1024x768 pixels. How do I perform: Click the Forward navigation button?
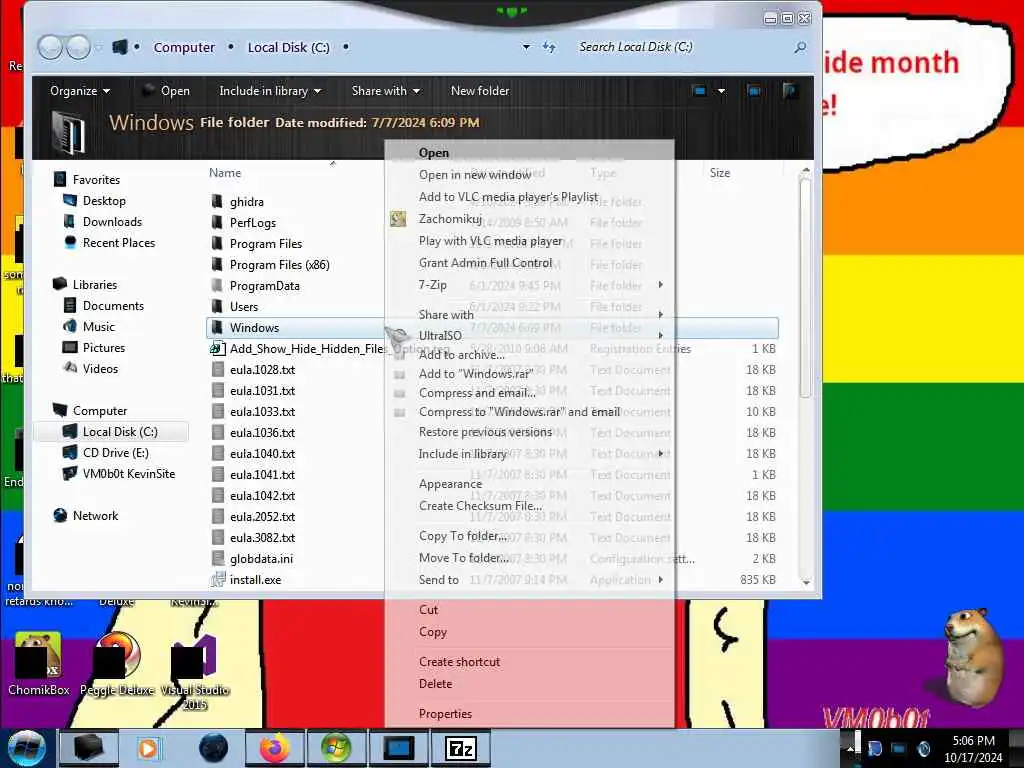pyautogui.click(x=78, y=47)
